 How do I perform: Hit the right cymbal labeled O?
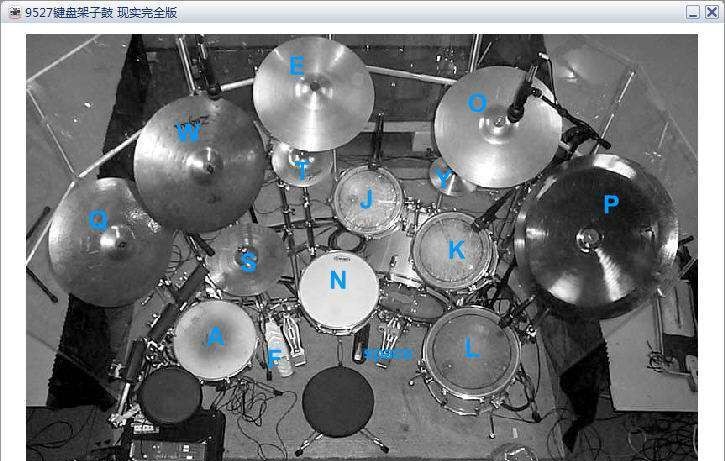[498, 126]
